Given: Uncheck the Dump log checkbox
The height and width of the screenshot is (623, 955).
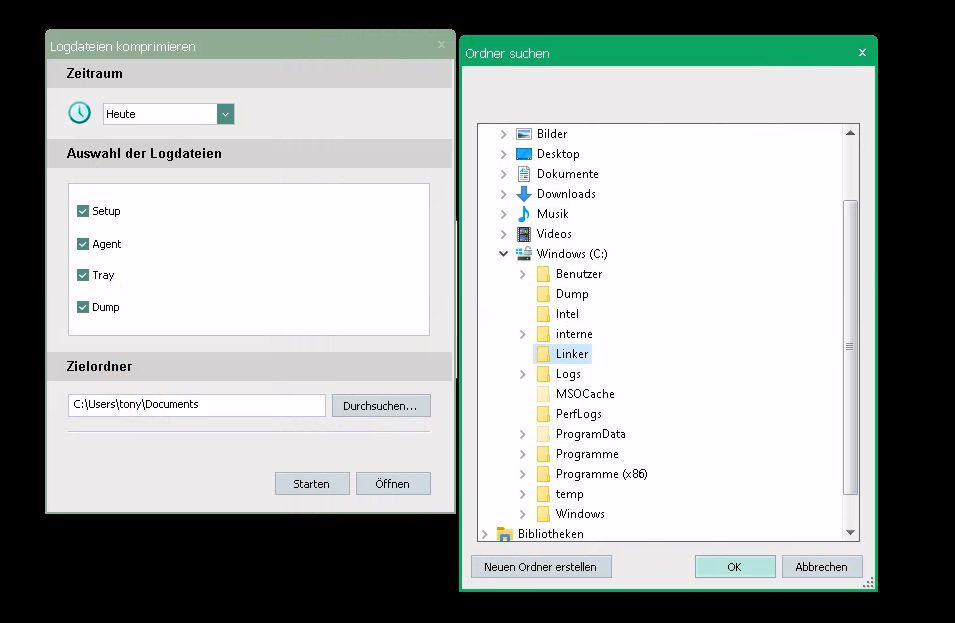Looking at the screenshot, I should [x=83, y=307].
